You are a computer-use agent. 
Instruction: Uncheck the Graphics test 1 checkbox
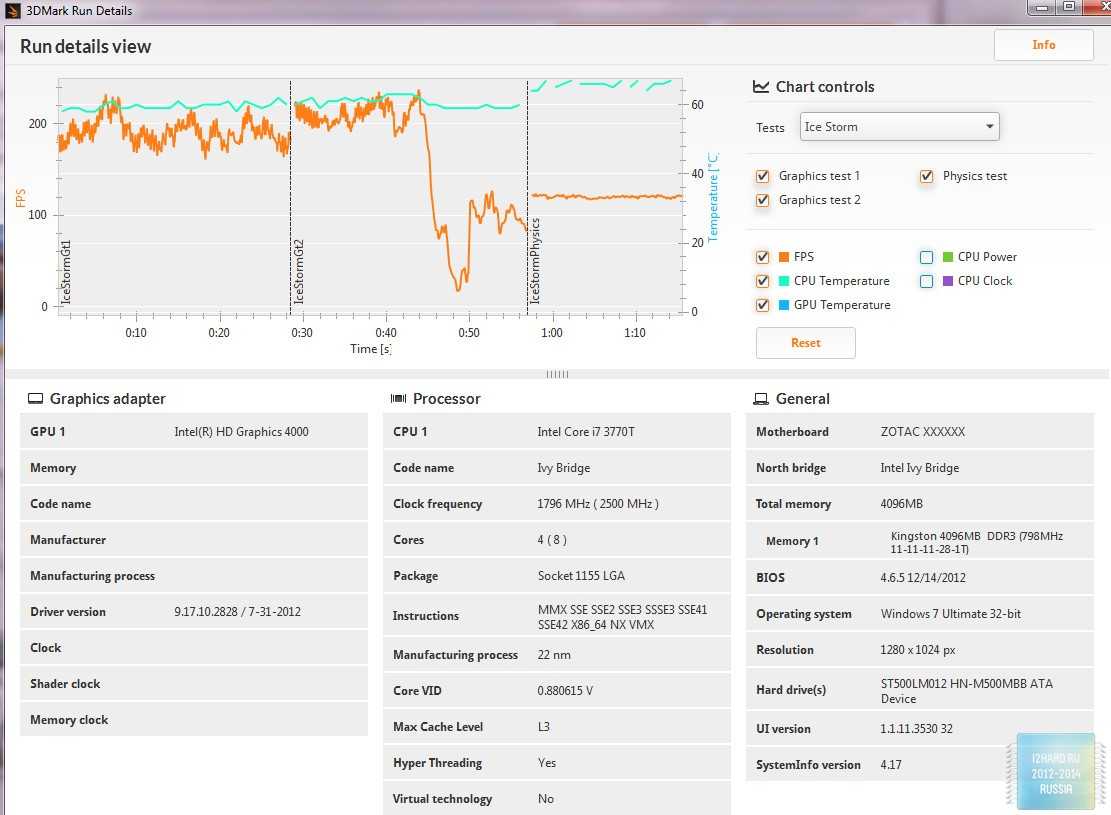coord(763,176)
